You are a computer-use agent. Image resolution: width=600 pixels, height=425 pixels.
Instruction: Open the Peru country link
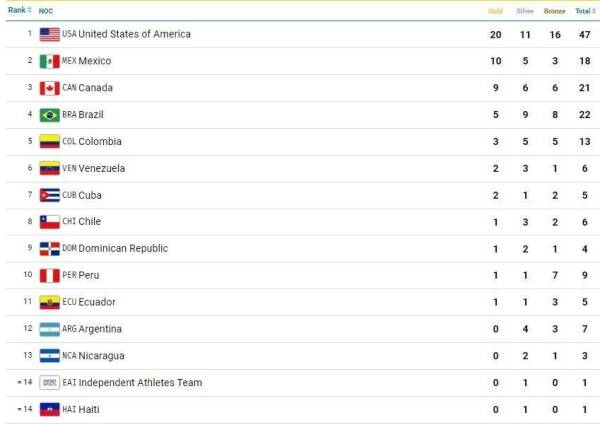click(88, 275)
